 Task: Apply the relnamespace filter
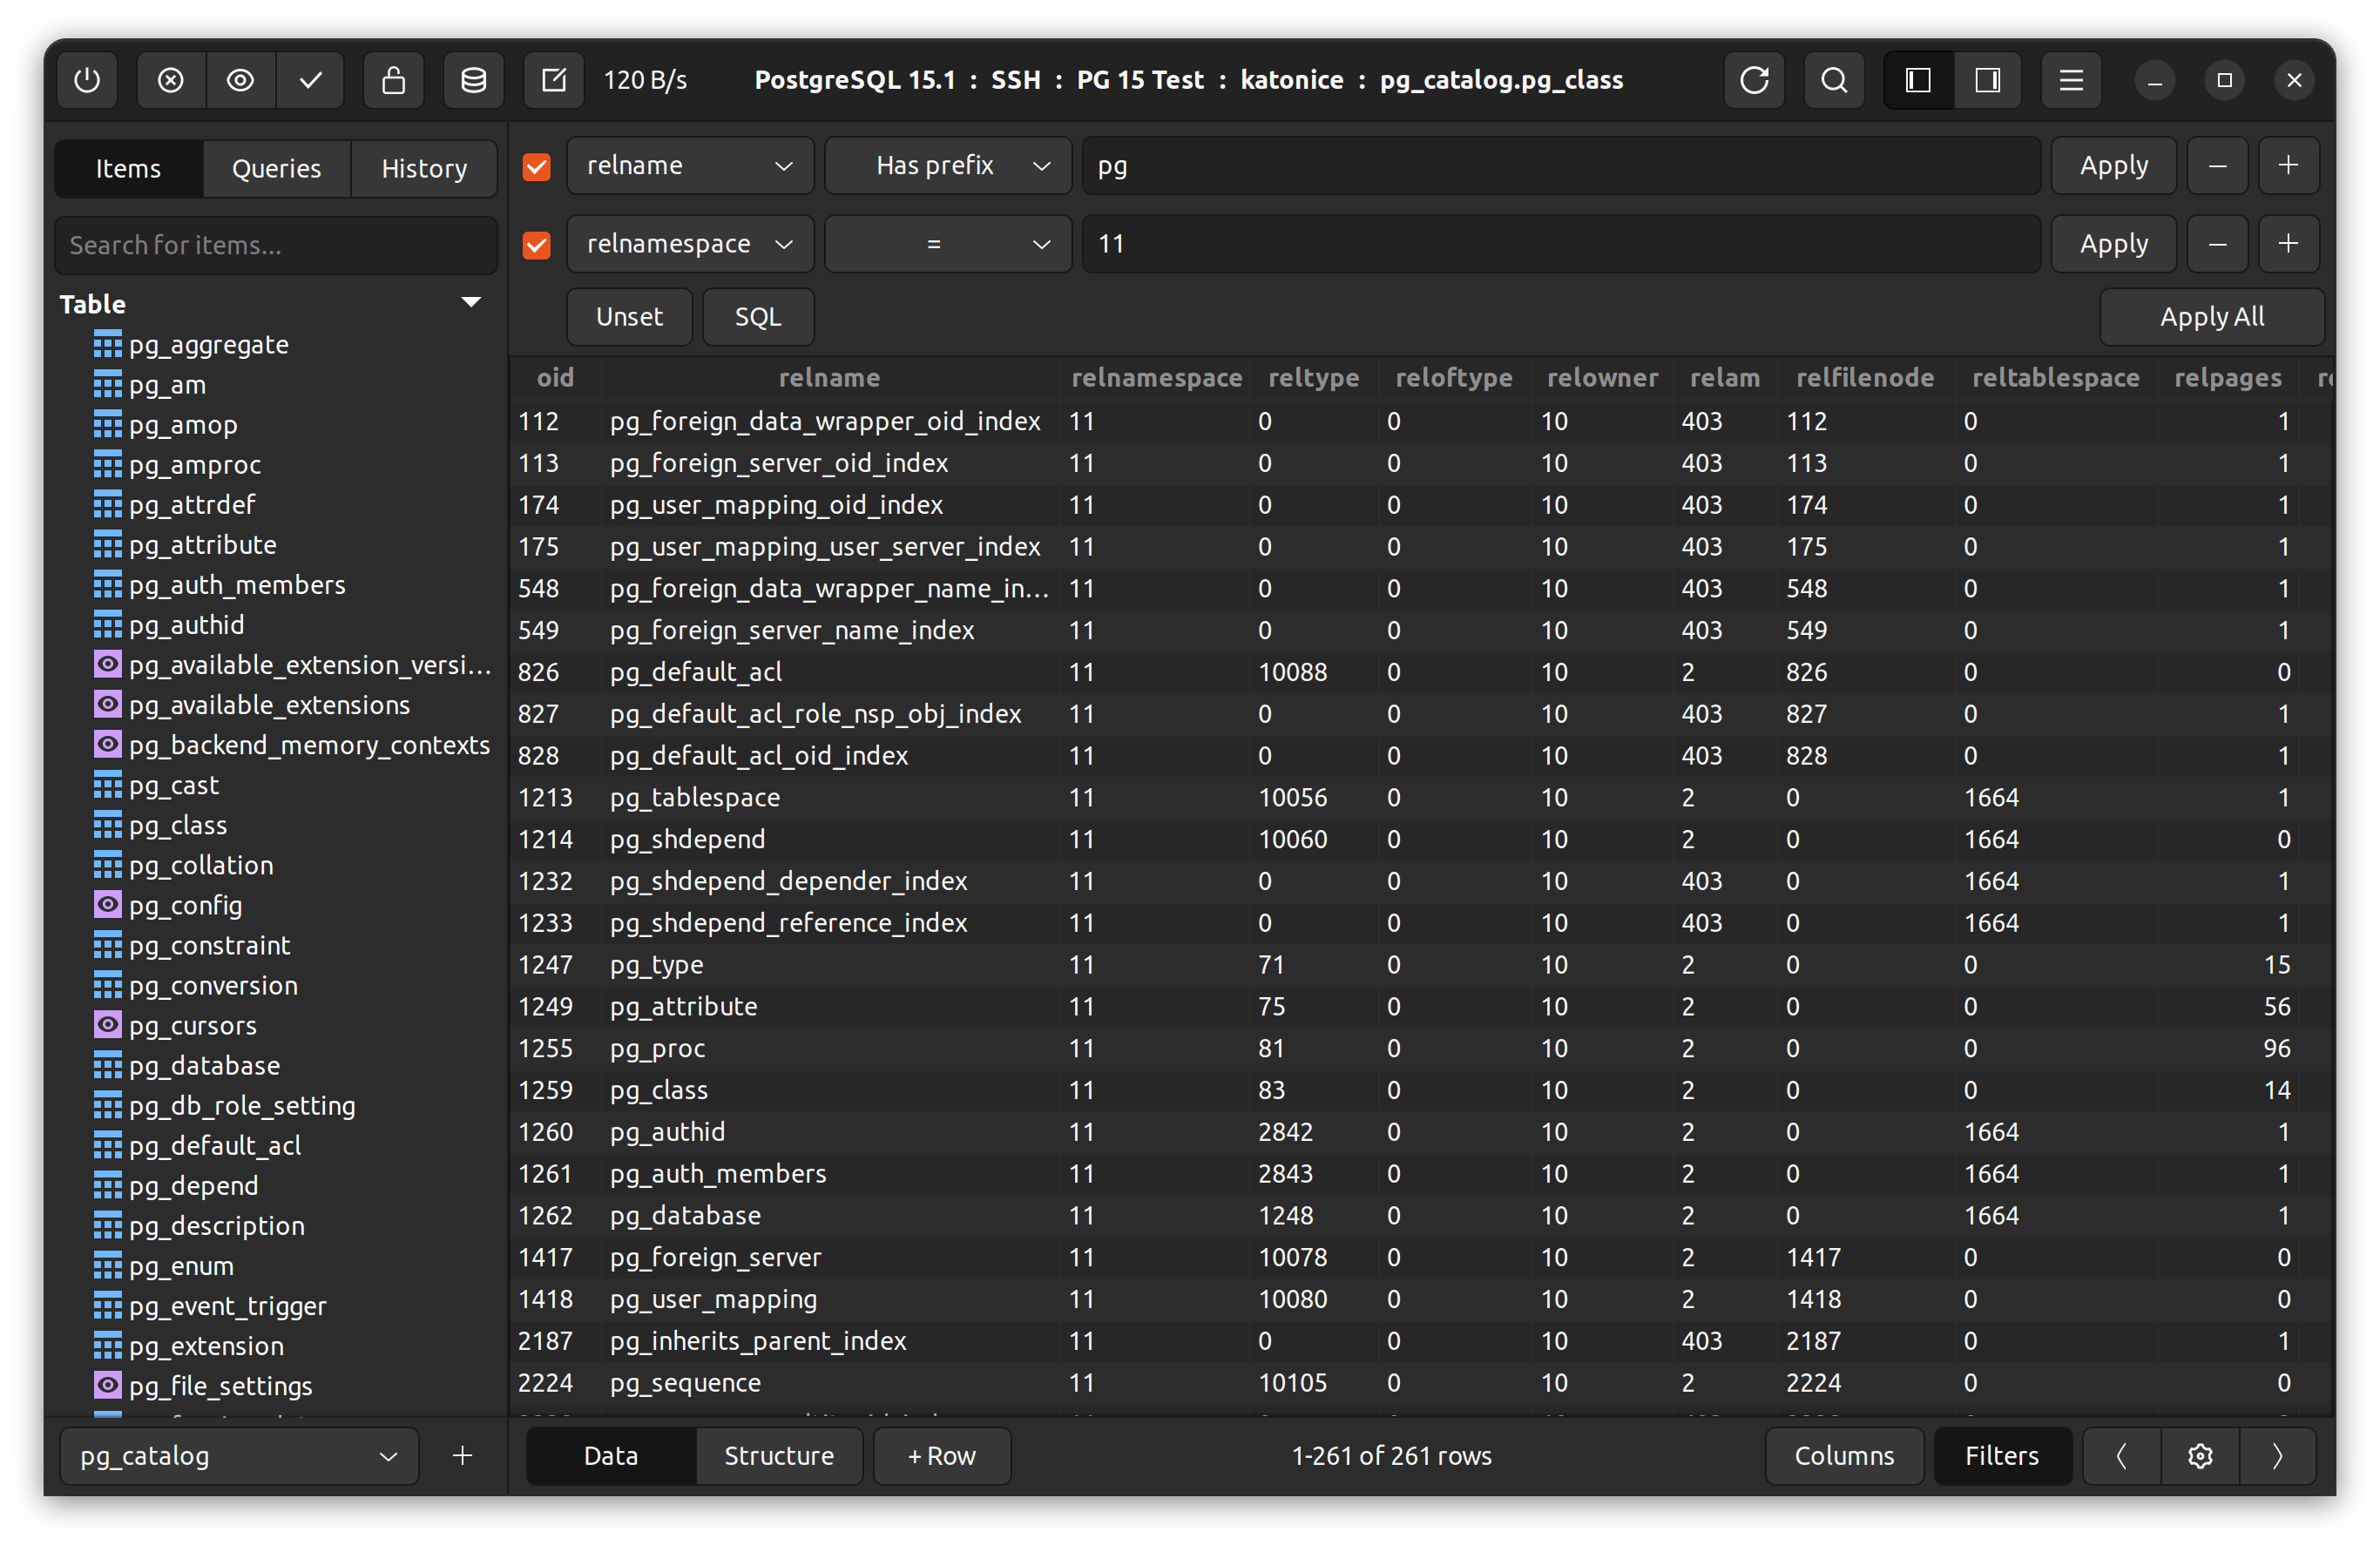click(x=2114, y=244)
